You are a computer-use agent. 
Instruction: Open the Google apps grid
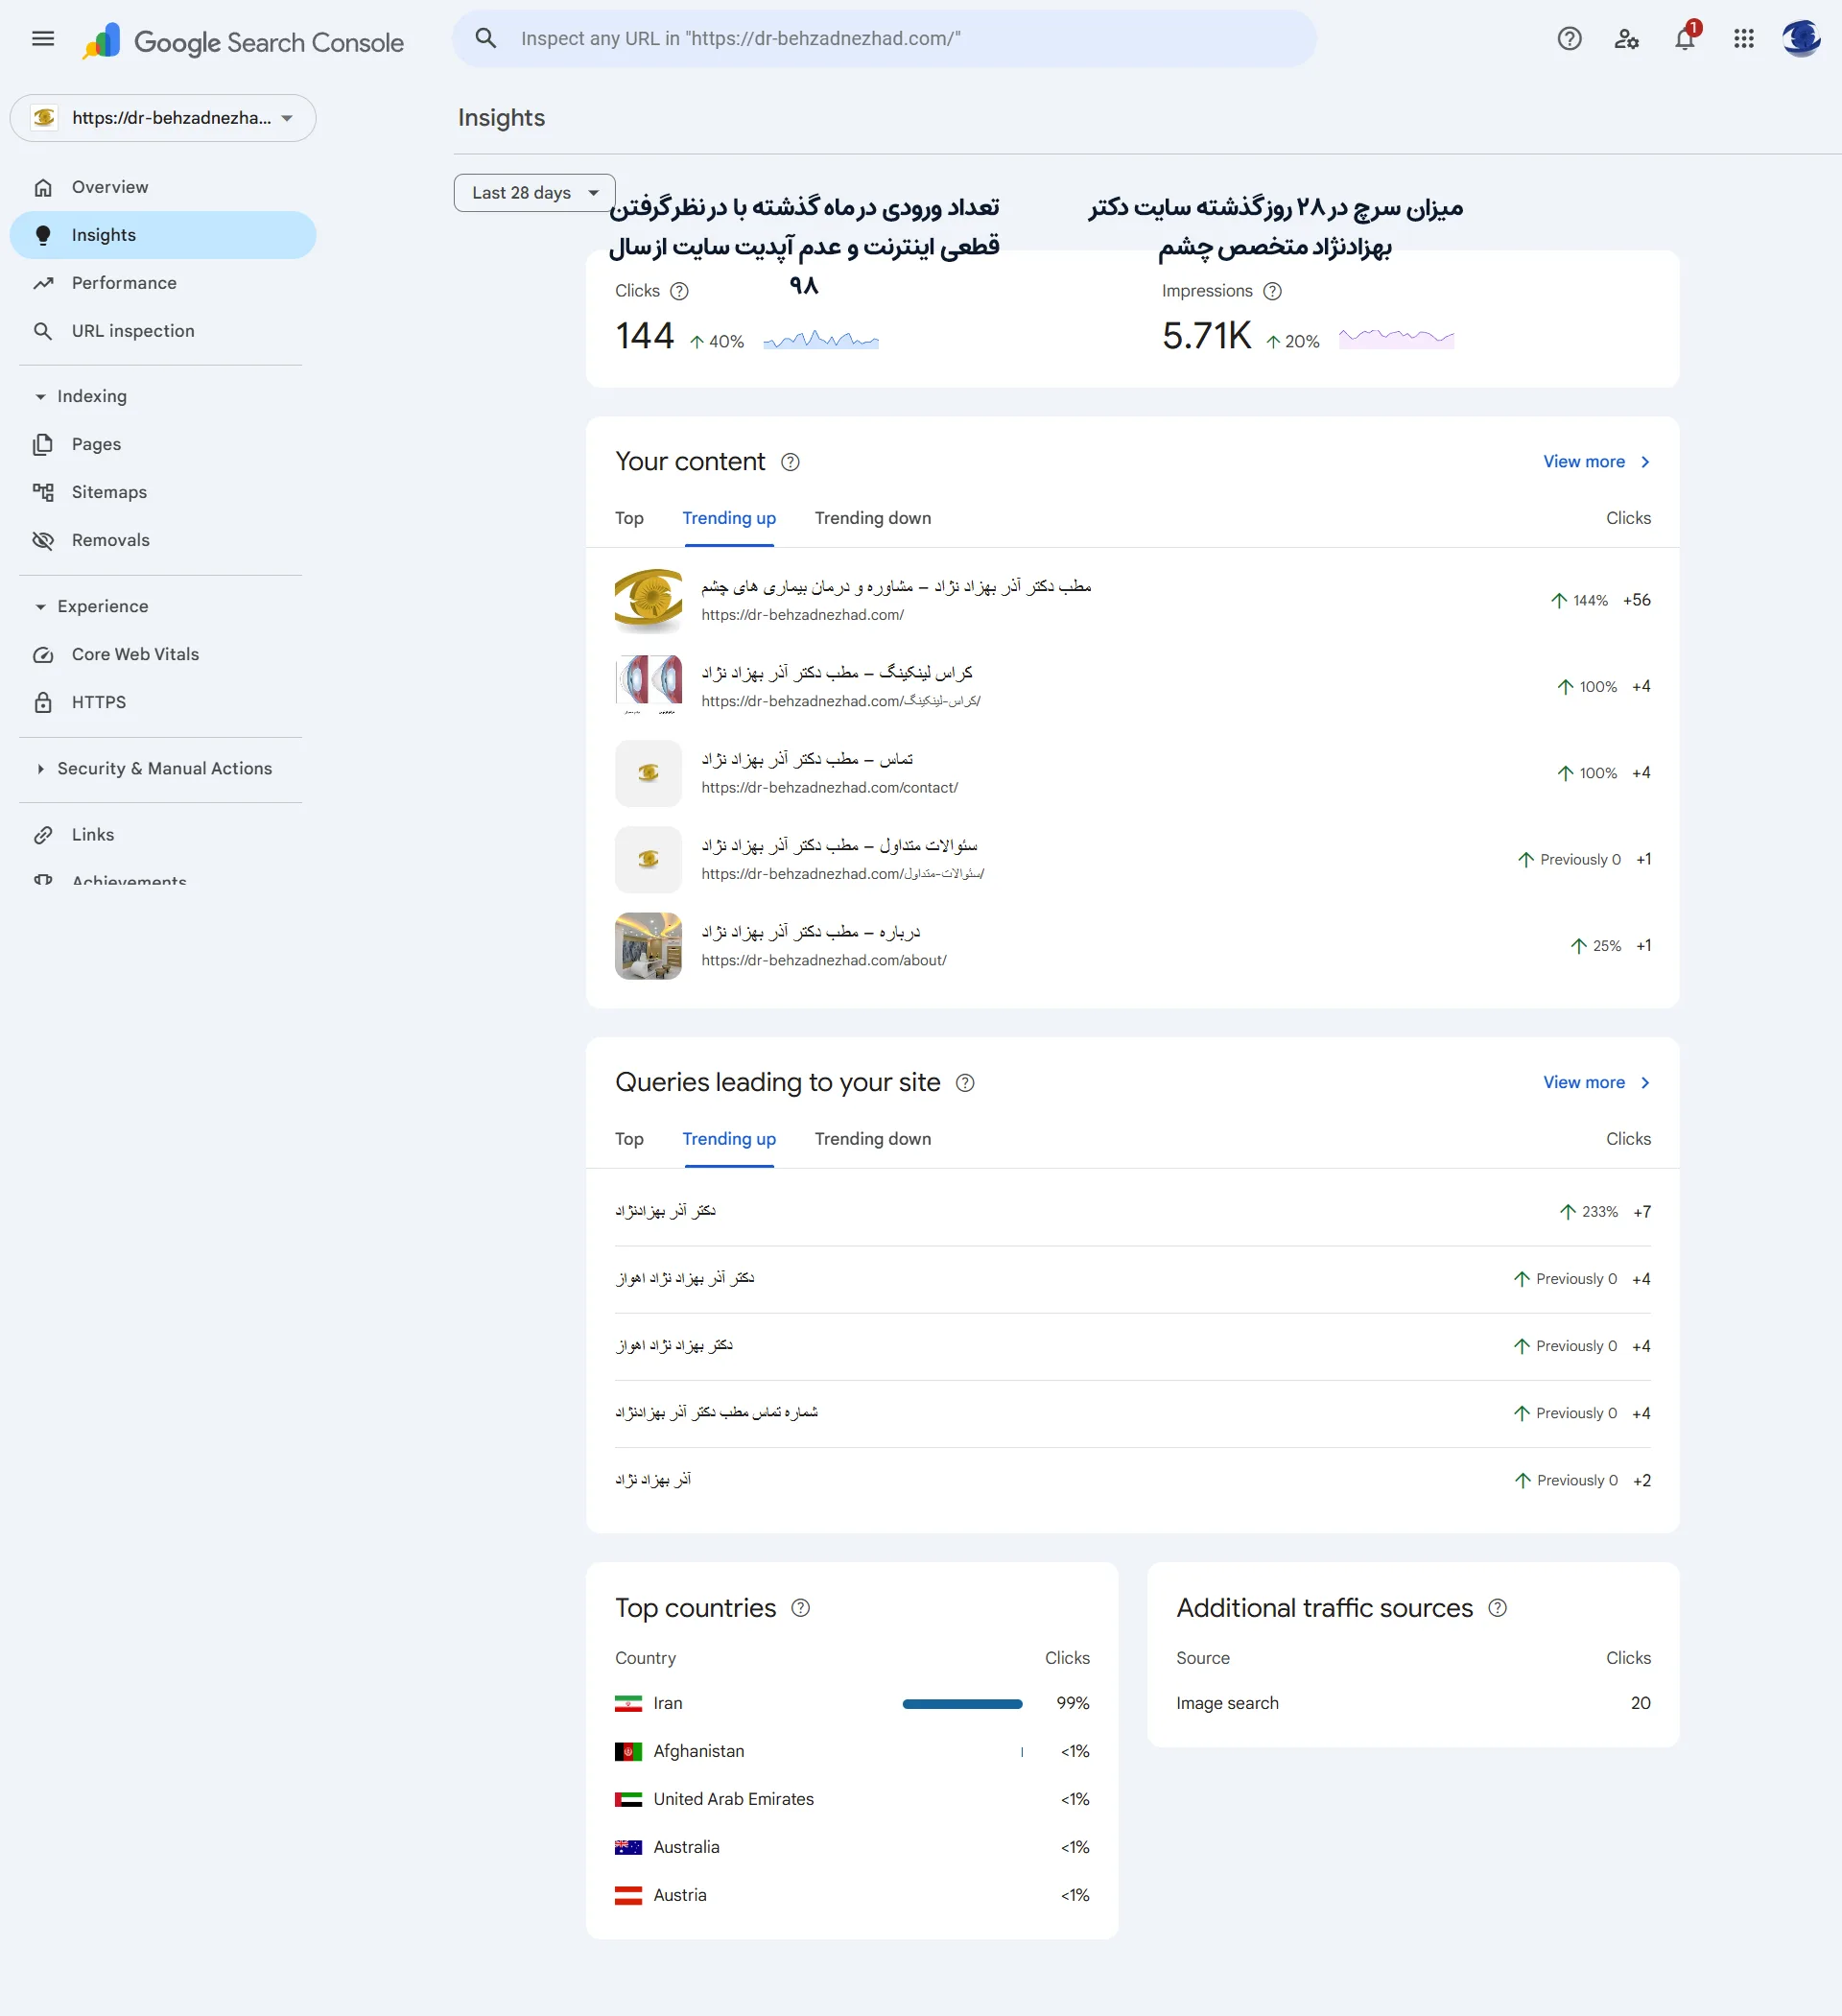[x=1744, y=39]
